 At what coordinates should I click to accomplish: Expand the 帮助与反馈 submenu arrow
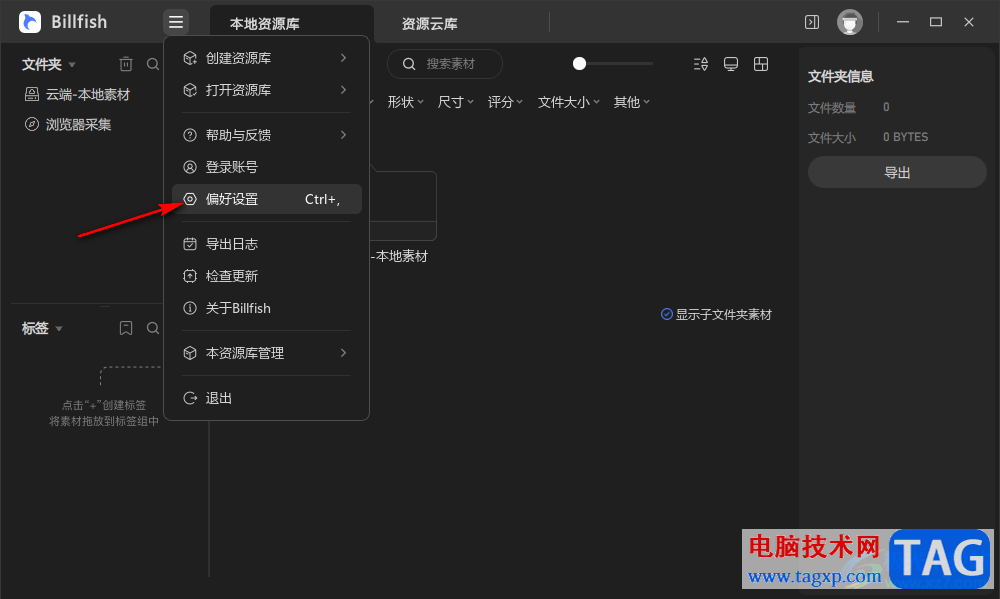click(343, 135)
